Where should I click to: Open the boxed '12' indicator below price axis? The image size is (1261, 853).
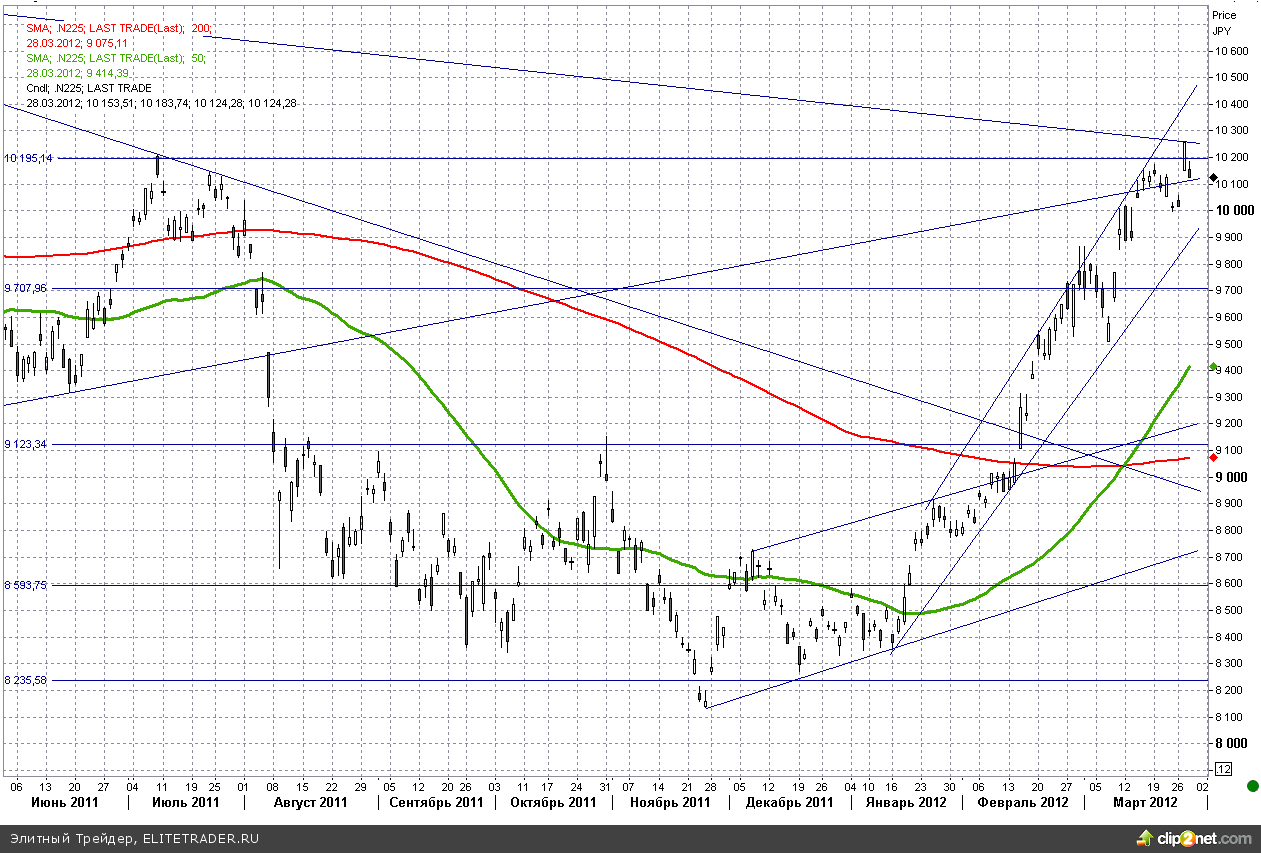pos(1223,768)
